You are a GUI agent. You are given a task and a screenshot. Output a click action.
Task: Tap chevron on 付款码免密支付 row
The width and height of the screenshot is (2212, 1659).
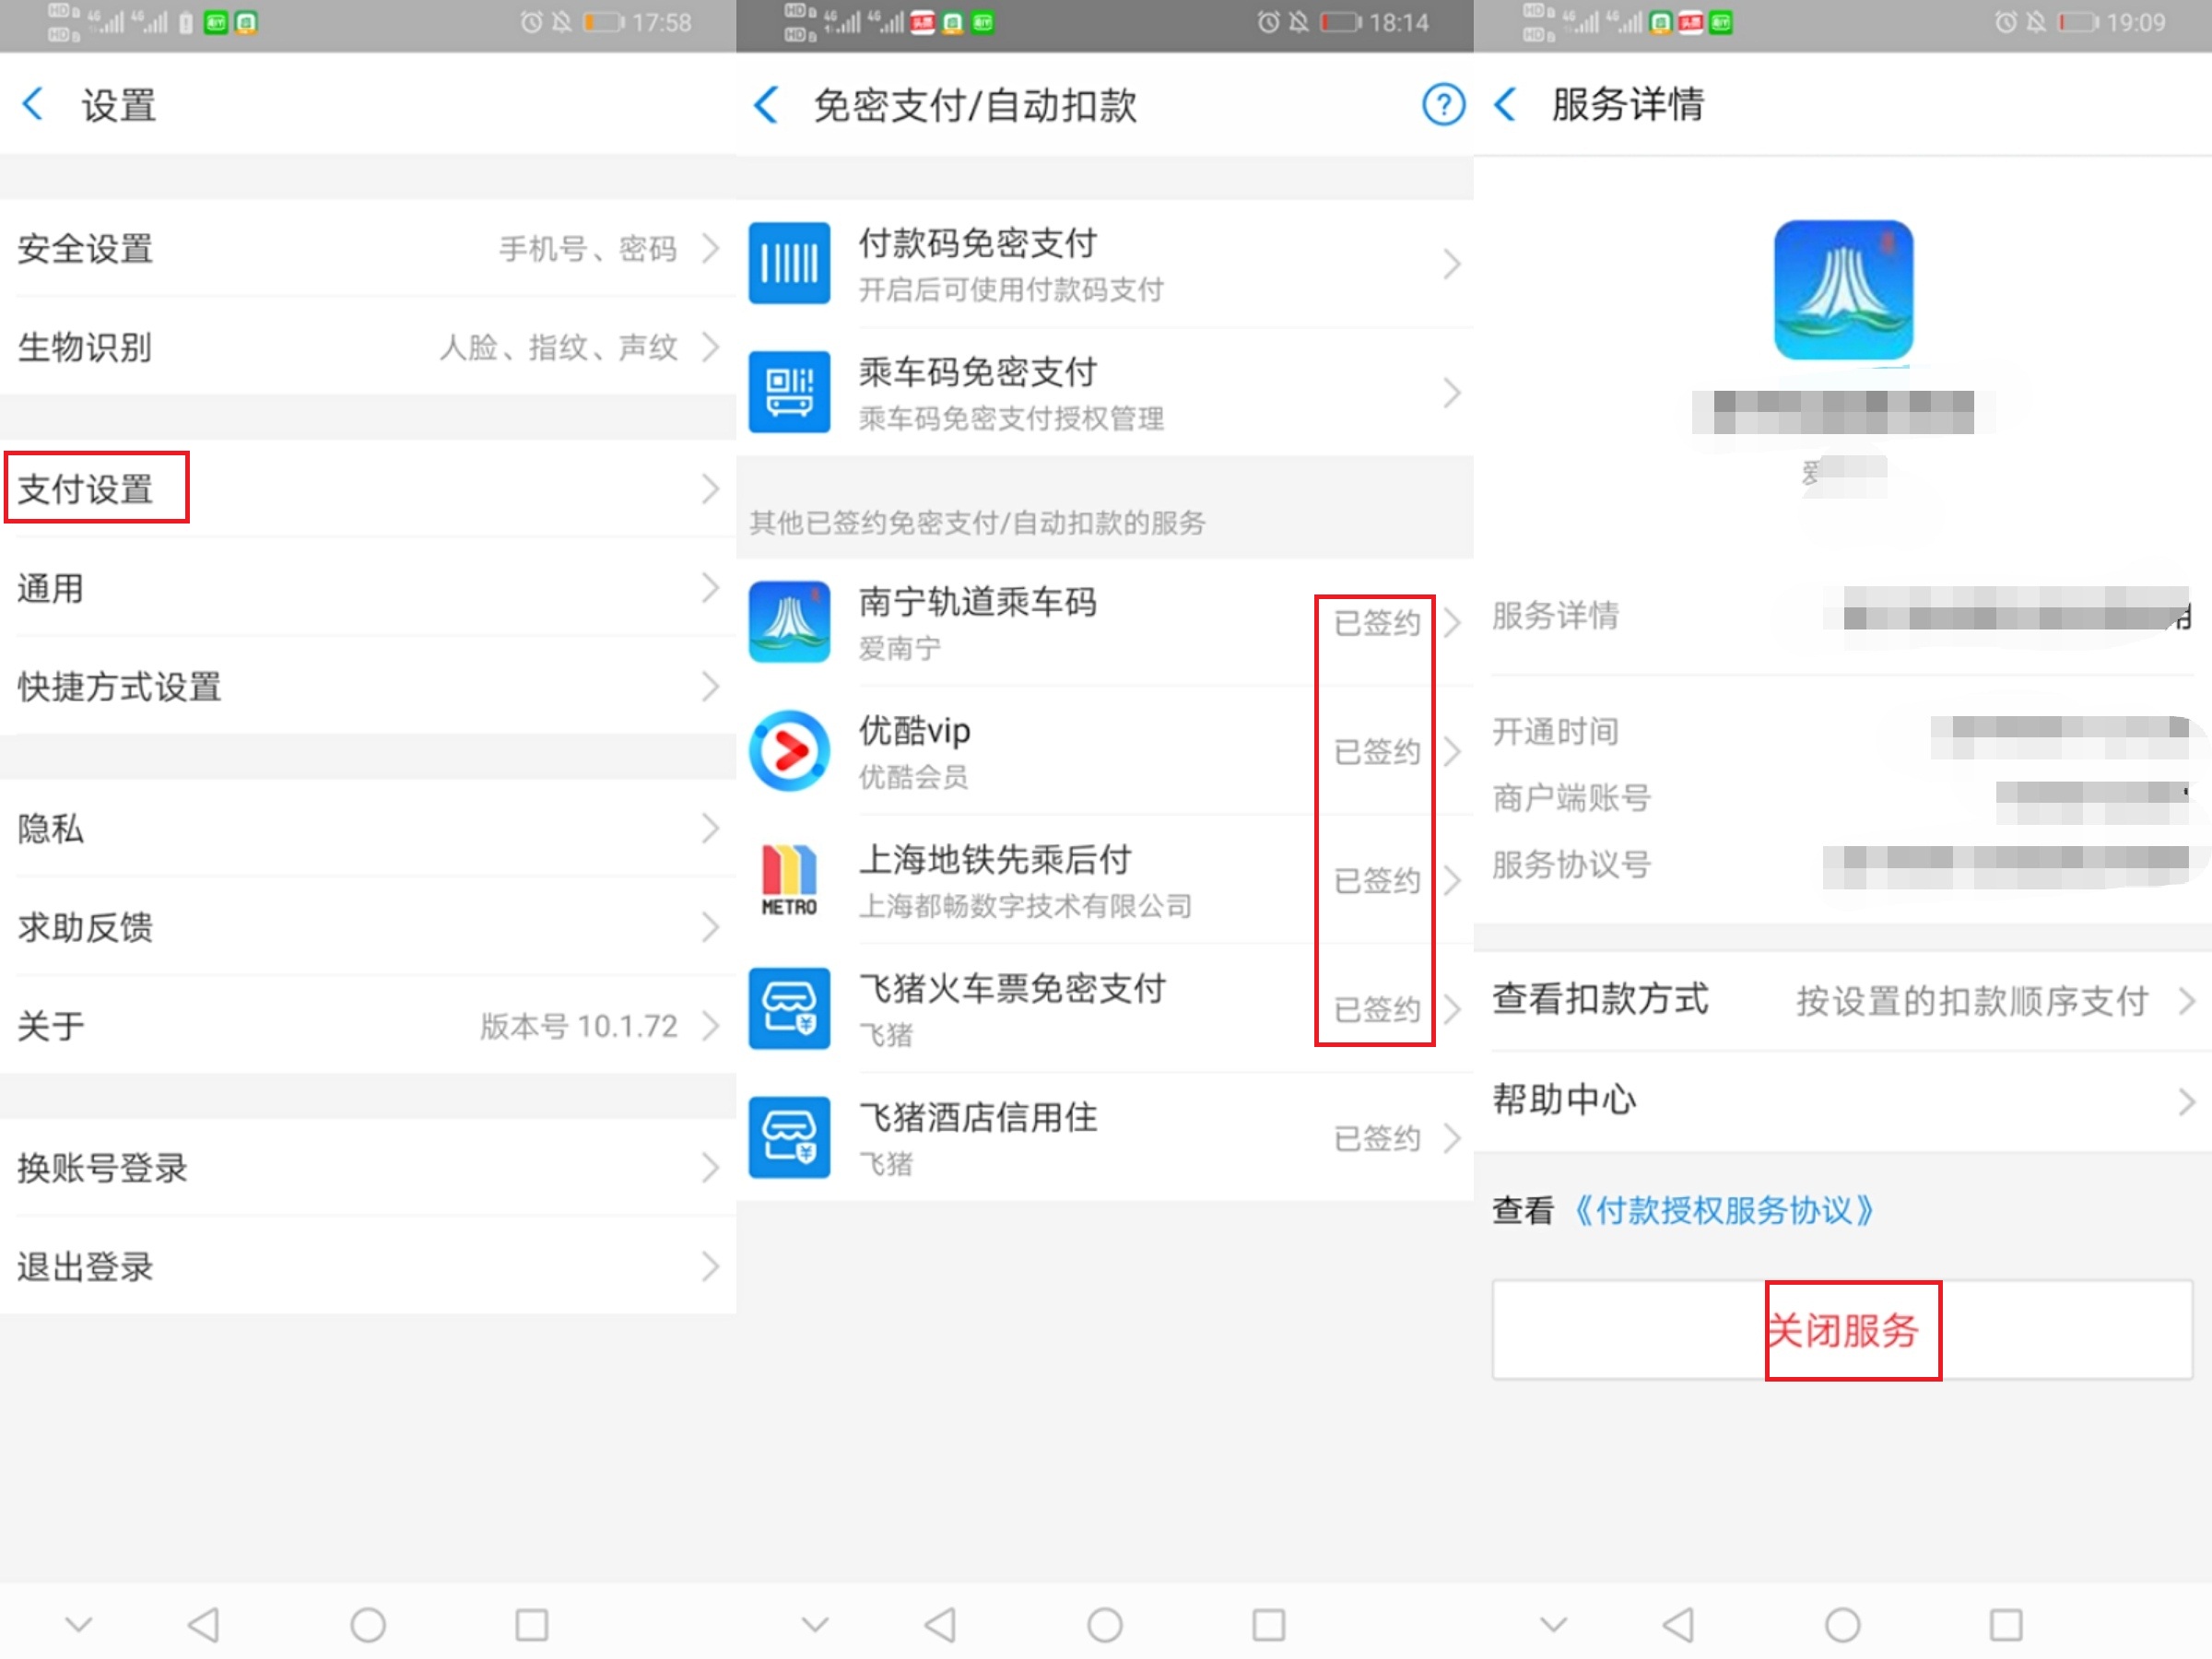(1452, 264)
